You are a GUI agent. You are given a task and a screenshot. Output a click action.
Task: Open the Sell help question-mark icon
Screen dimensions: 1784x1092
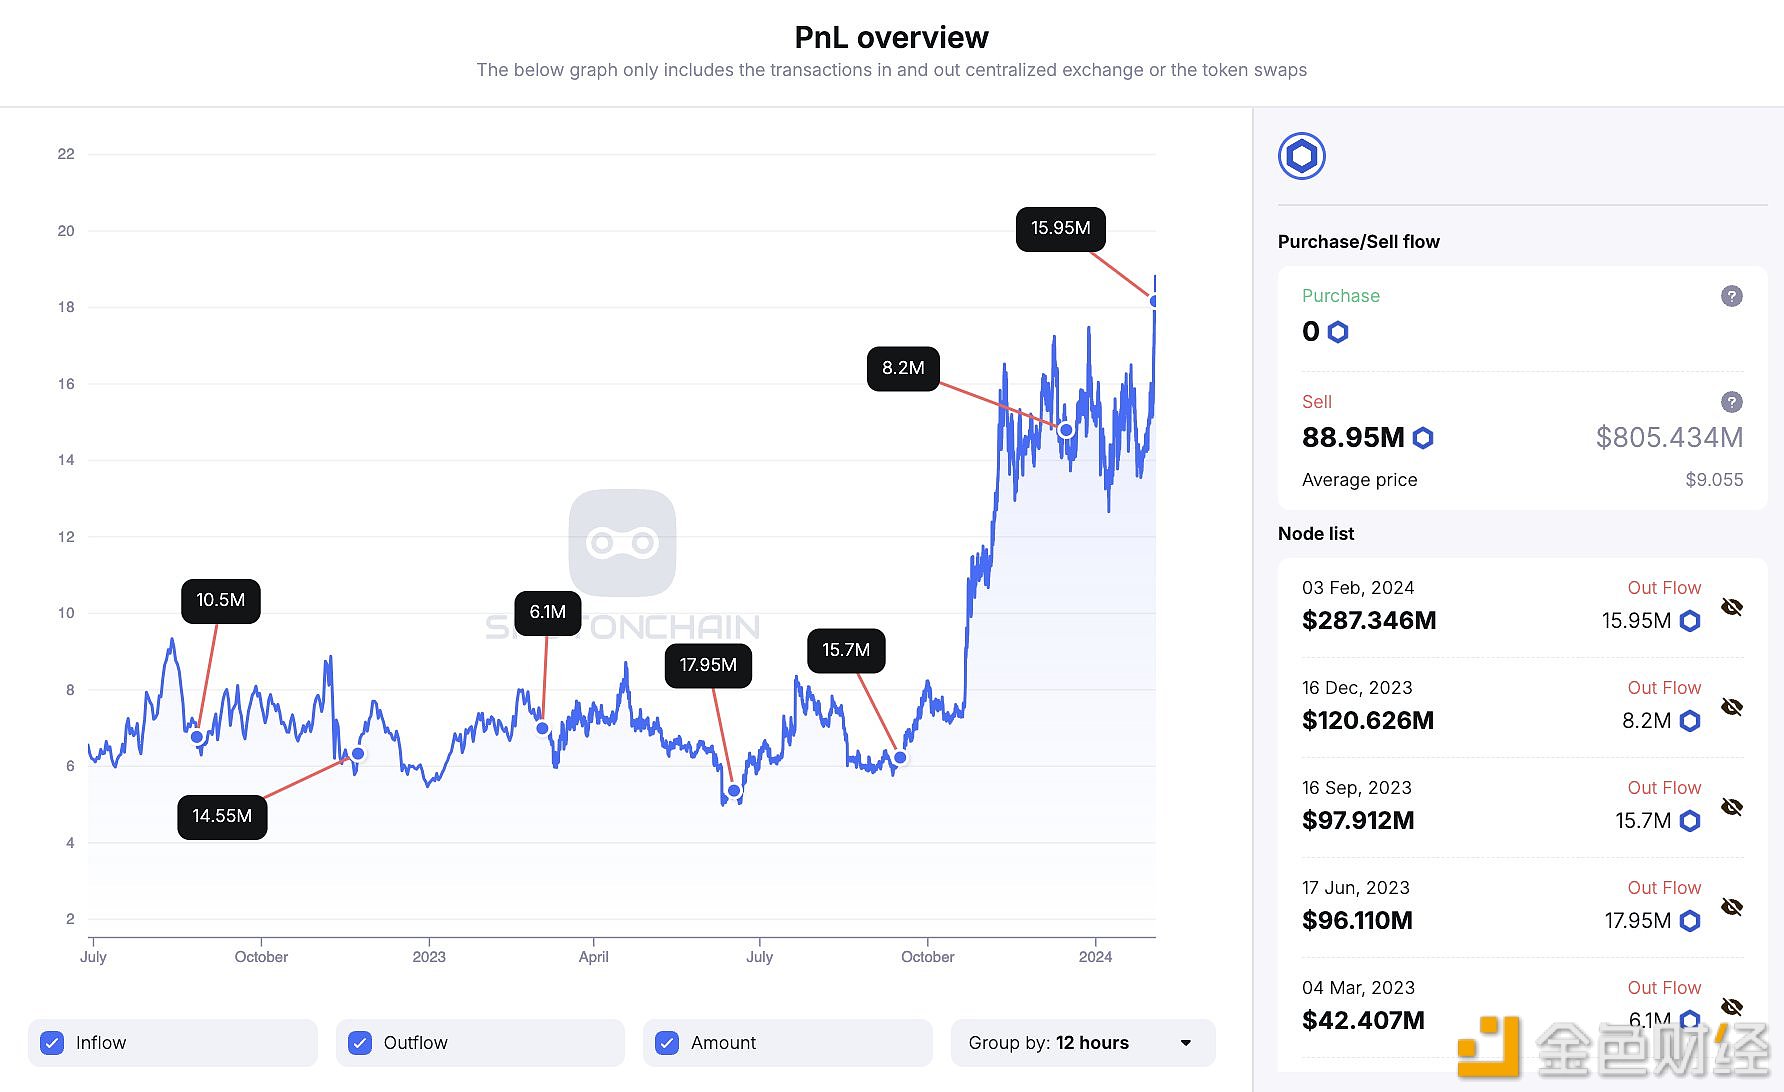click(1731, 402)
